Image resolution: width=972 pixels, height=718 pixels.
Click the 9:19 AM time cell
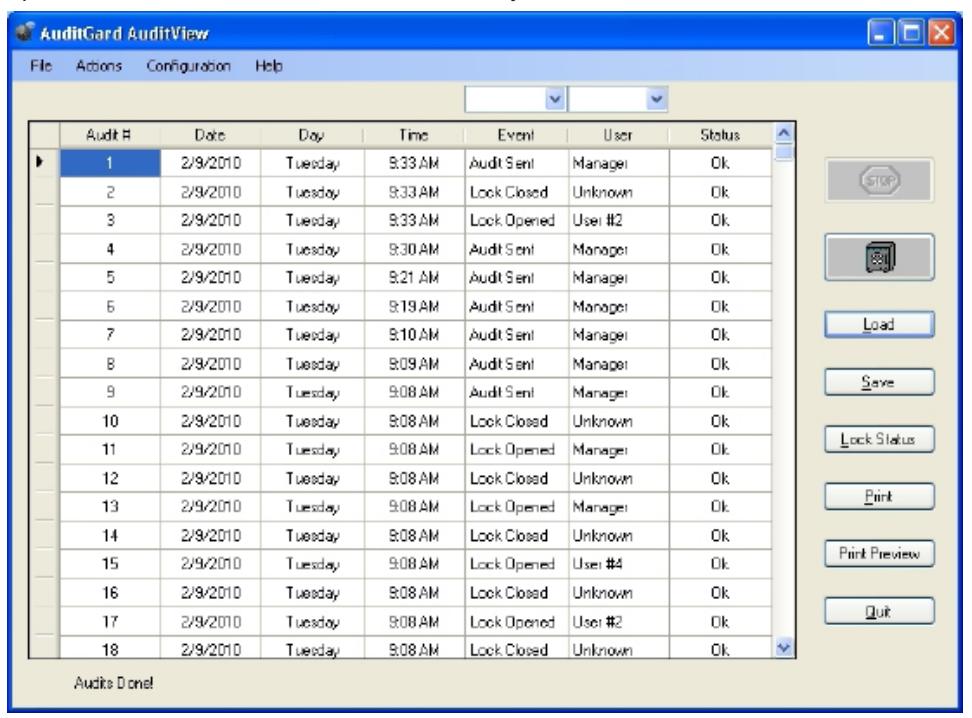[413, 306]
